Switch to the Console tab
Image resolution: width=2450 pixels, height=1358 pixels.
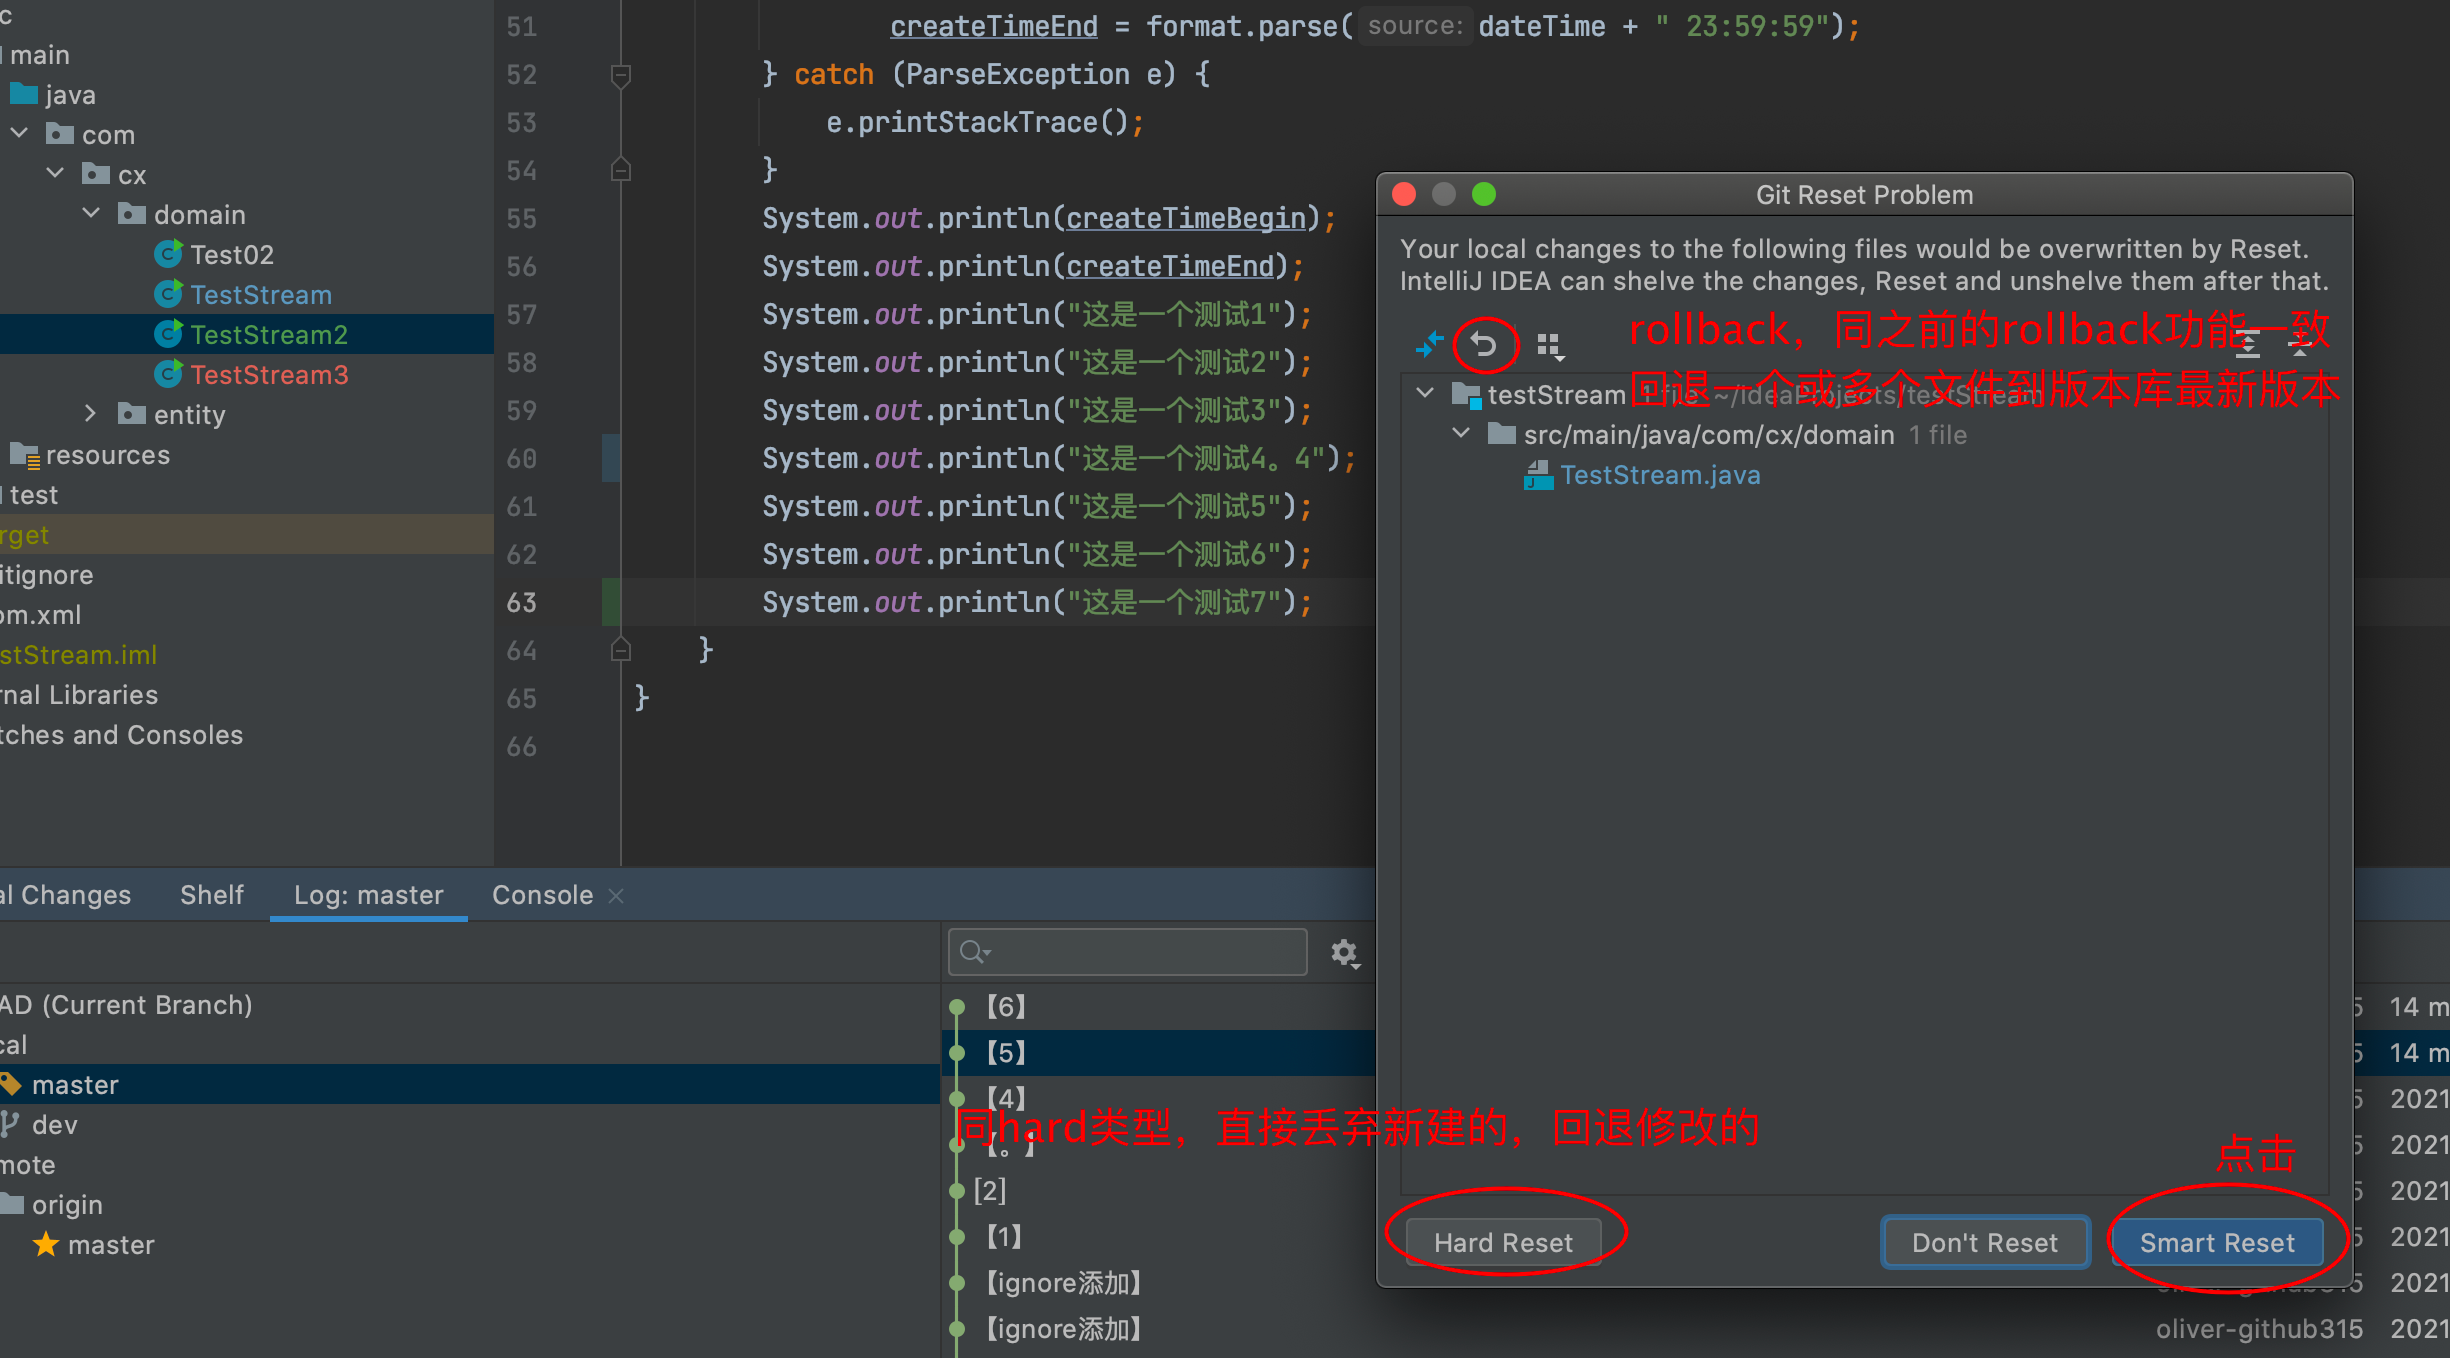[542, 894]
